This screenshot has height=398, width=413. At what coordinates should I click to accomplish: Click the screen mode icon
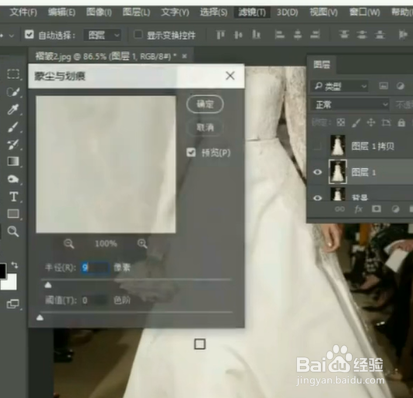coord(13,304)
